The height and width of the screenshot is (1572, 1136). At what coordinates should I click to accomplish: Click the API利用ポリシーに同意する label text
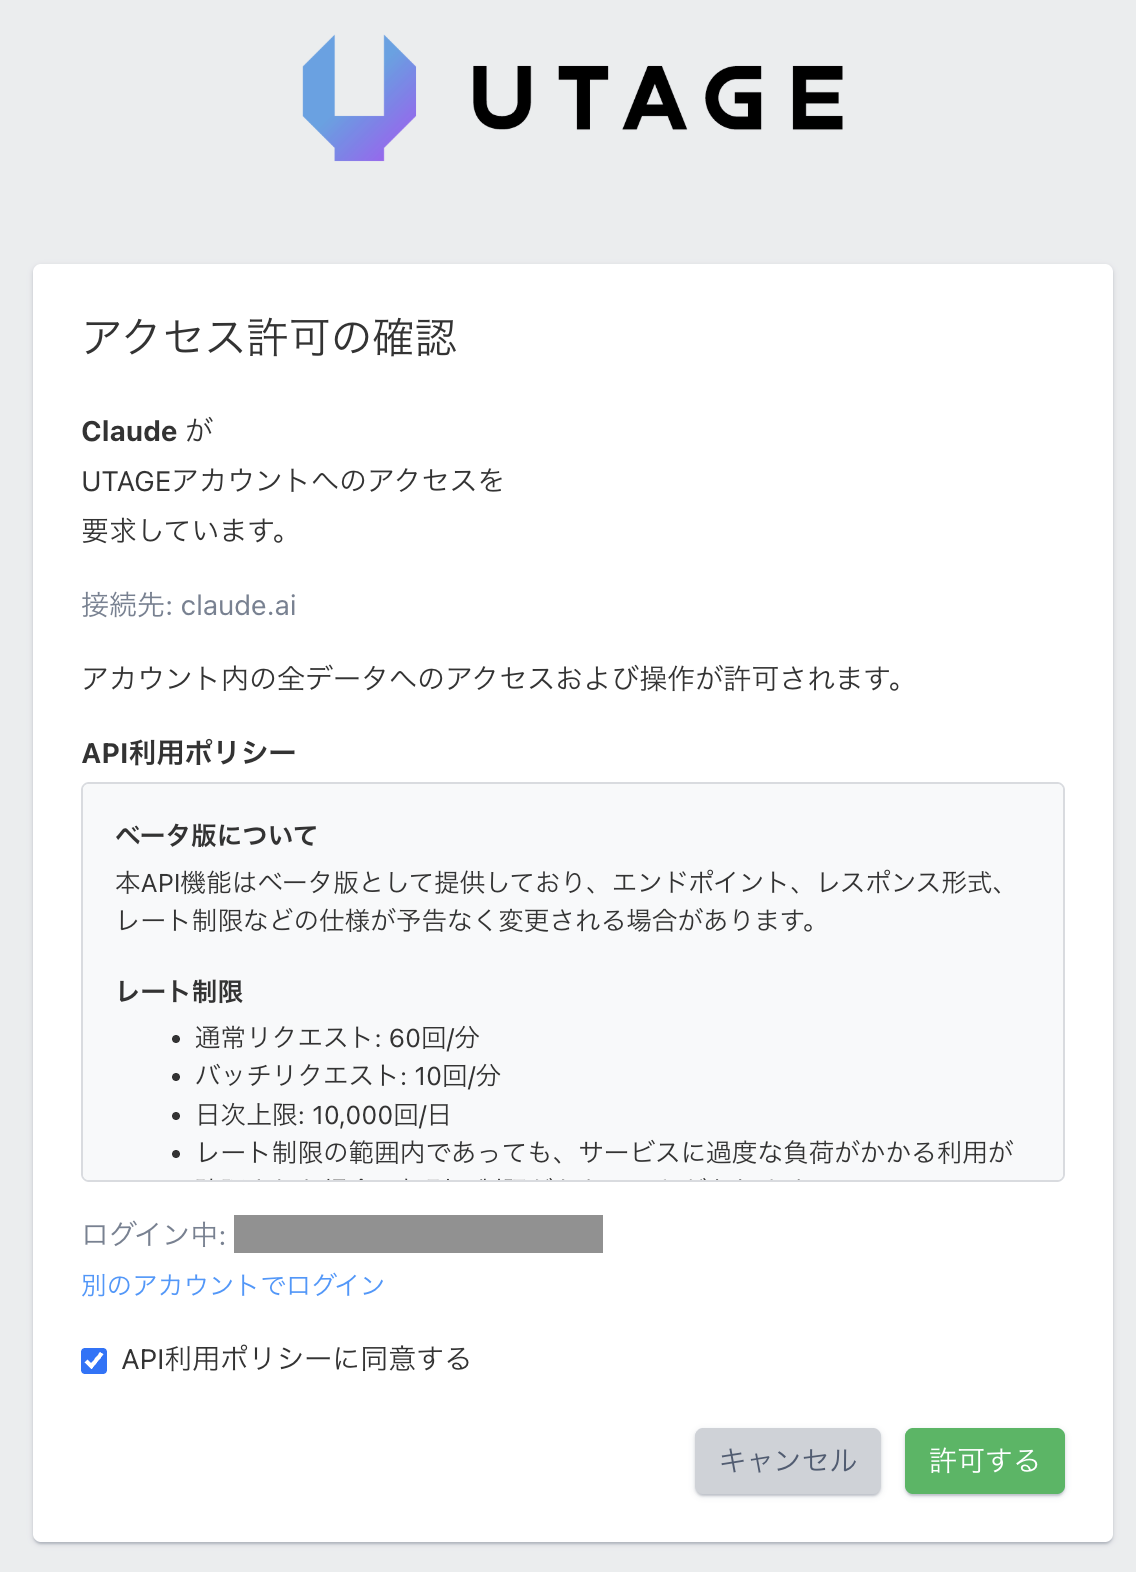coord(296,1359)
